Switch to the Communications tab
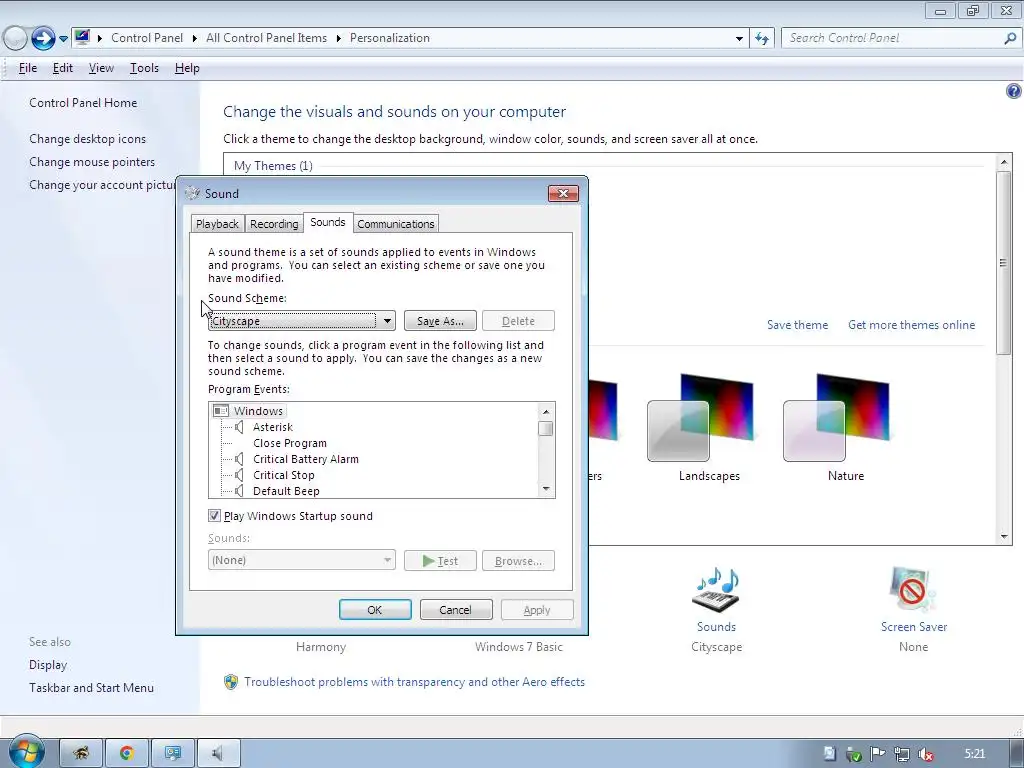1024x768 pixels. click(396, 224)
